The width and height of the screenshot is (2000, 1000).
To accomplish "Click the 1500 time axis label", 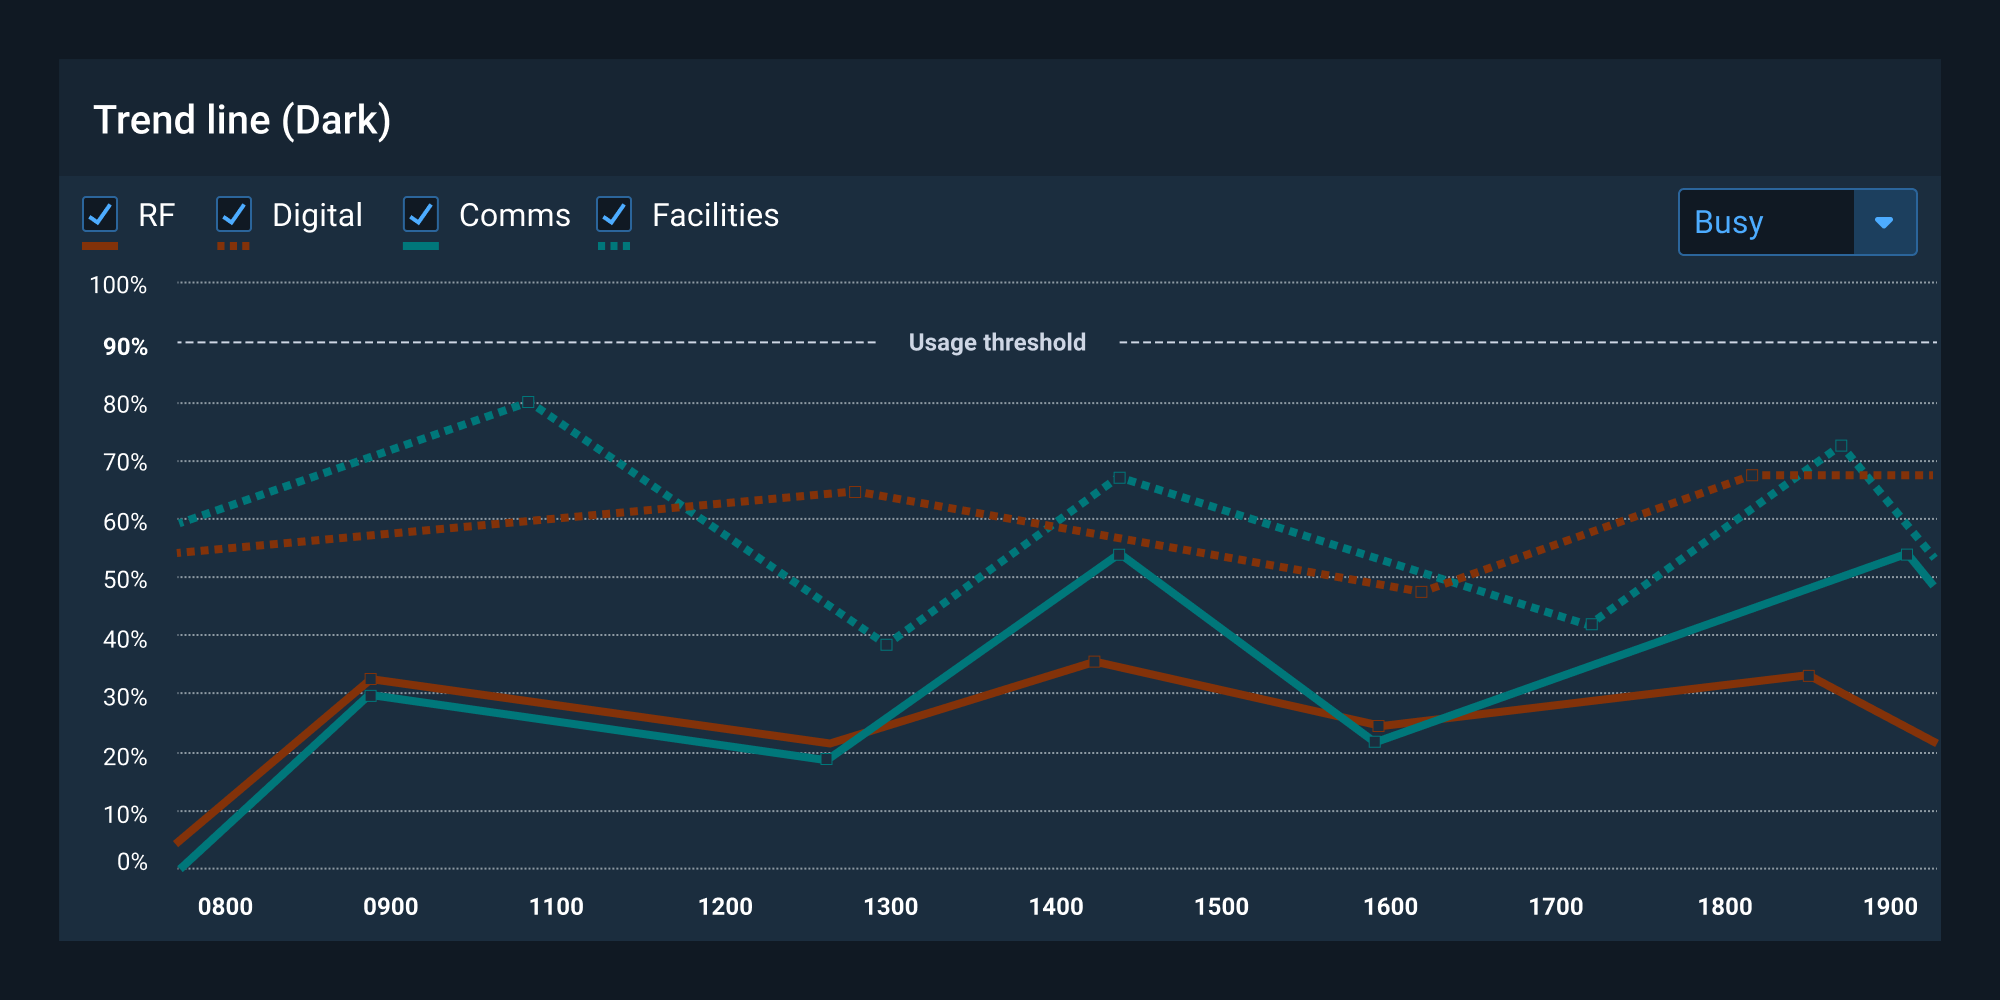I will [x=1221, y=907].
